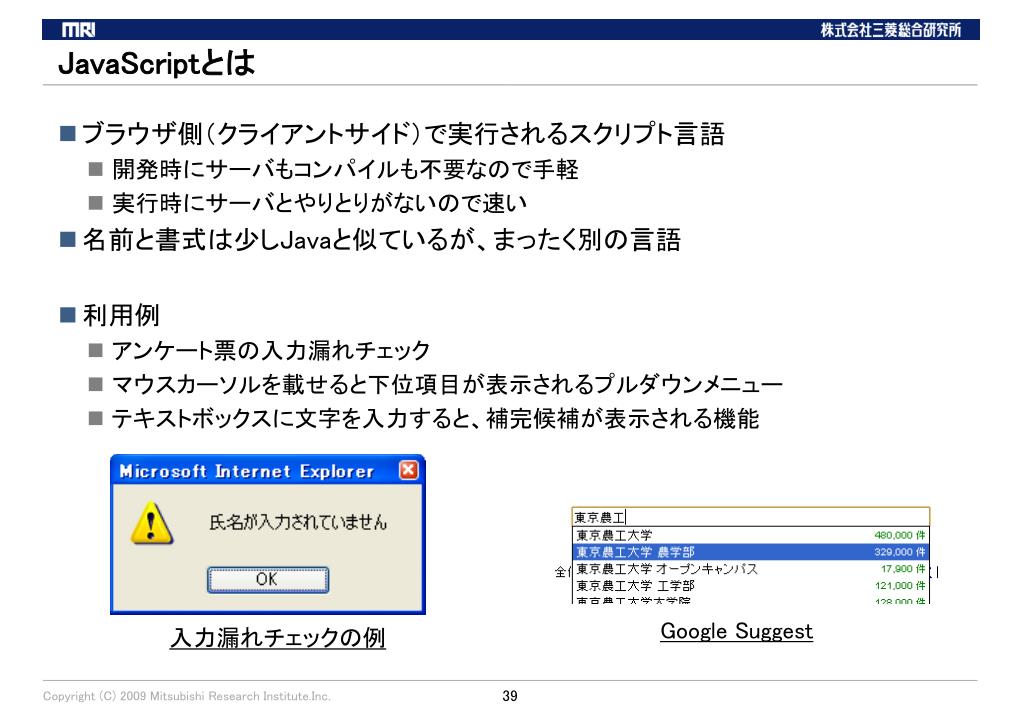The width and height of the screenshot is (1023, 708).
Task: Select the 東京農工大学 suggestion at the top
Action: coord(614,535)
